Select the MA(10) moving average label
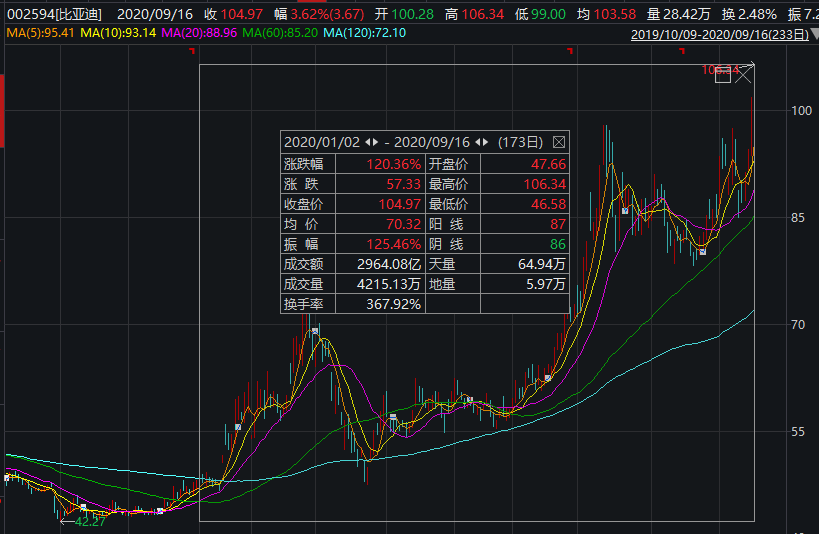 click(x=116, y=33)
